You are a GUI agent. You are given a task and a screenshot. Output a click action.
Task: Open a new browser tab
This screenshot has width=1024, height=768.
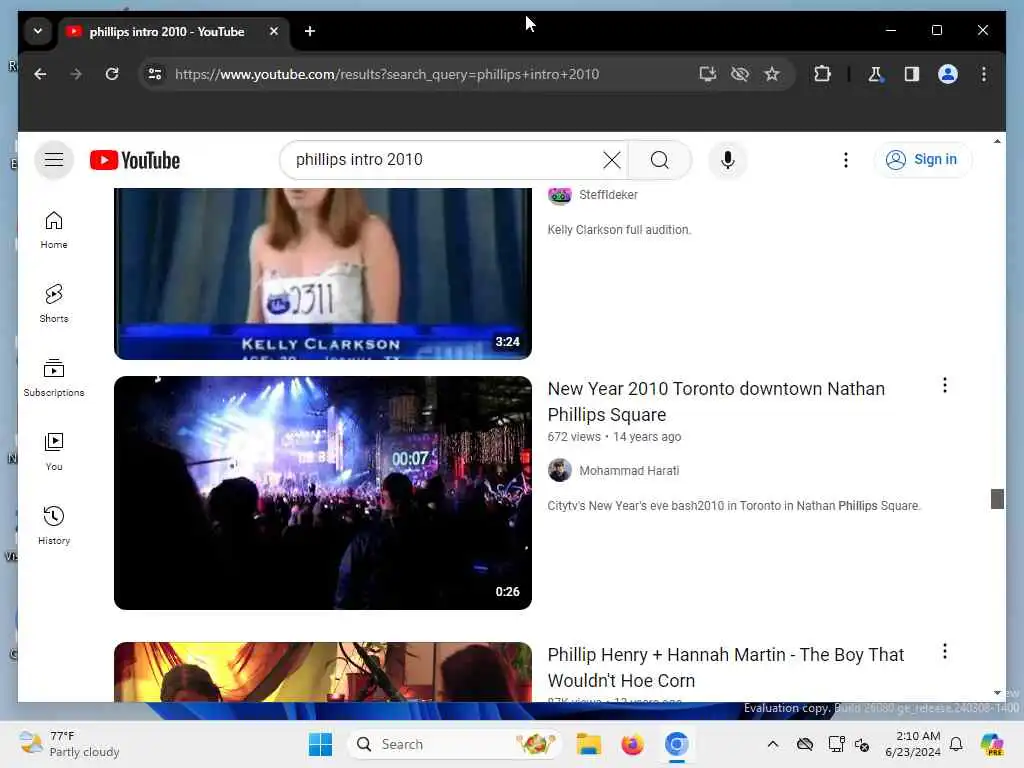[x=310, y=31]
